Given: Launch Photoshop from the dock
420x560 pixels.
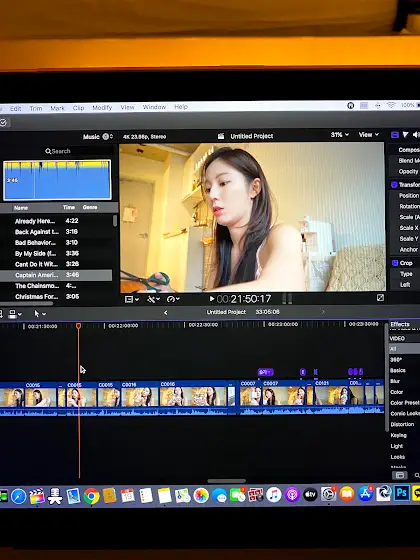Looking at the screenshot, I should coord(401,493).
